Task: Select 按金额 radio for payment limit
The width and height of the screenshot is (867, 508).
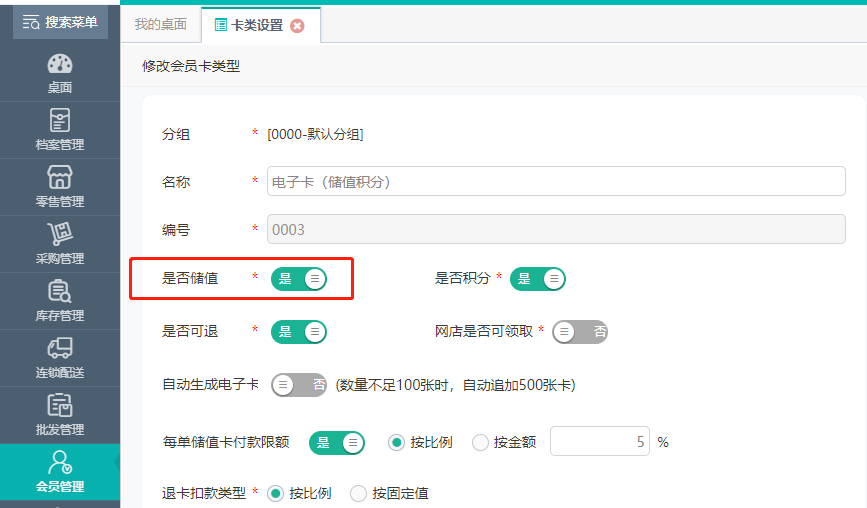Action: 480,442
